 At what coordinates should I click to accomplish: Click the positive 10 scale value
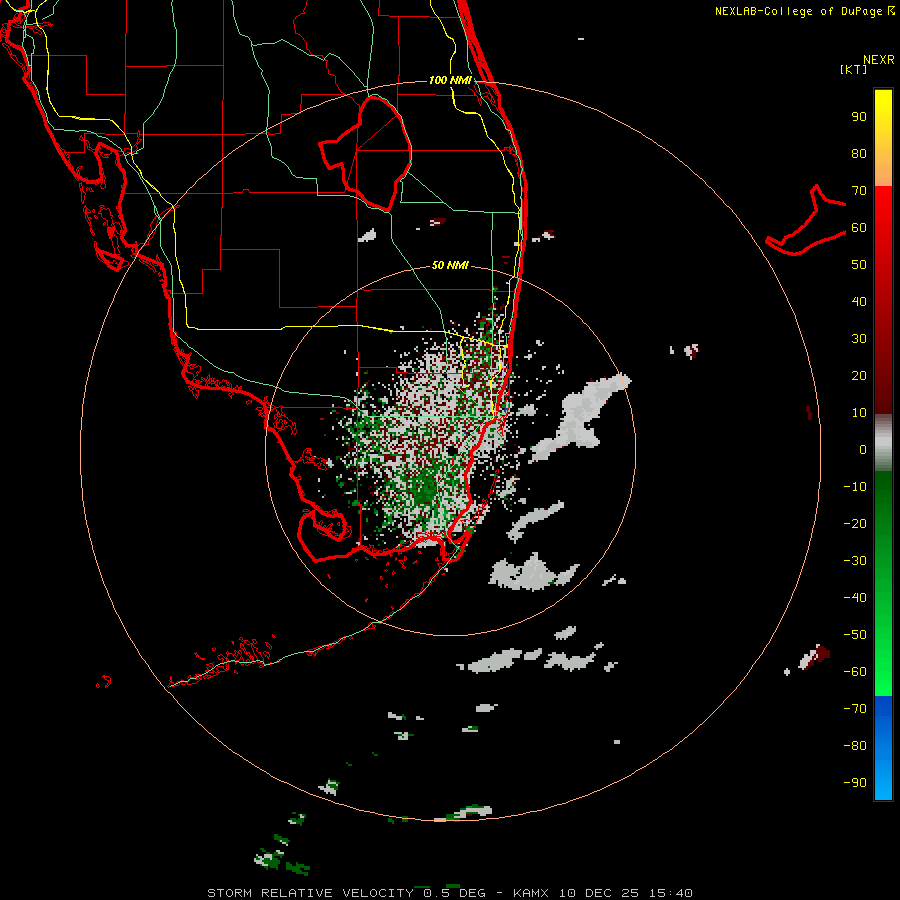tap(859, 413)
